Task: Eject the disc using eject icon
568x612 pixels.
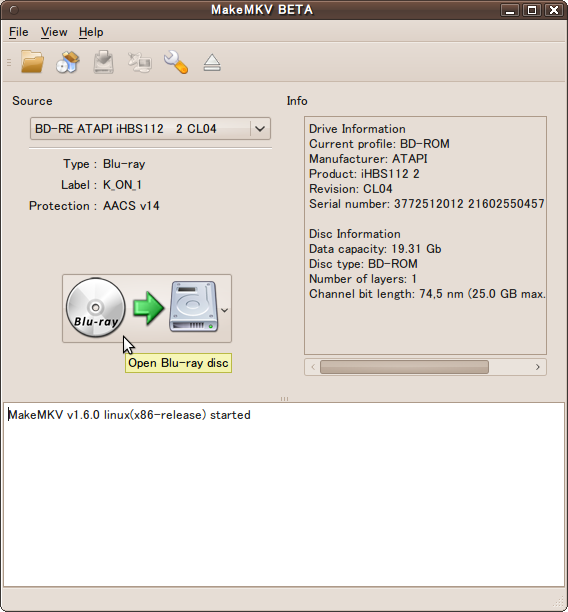Action: (x=212, y=63)
